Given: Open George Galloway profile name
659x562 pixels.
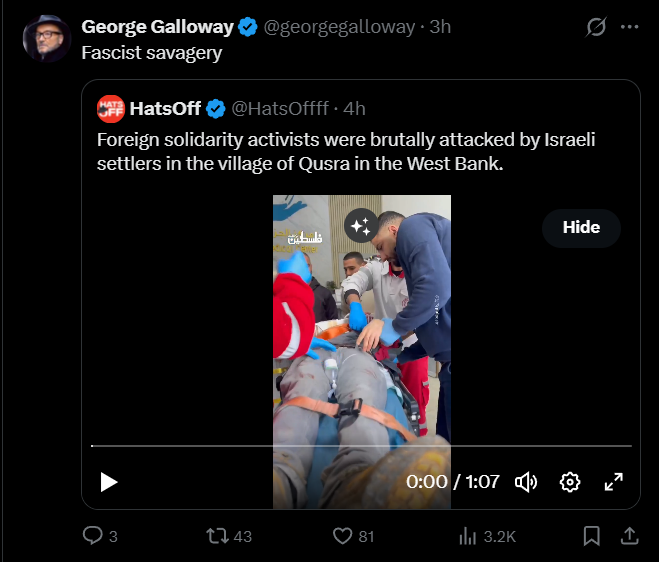Looking at the screenshot, I should [157, 27].
